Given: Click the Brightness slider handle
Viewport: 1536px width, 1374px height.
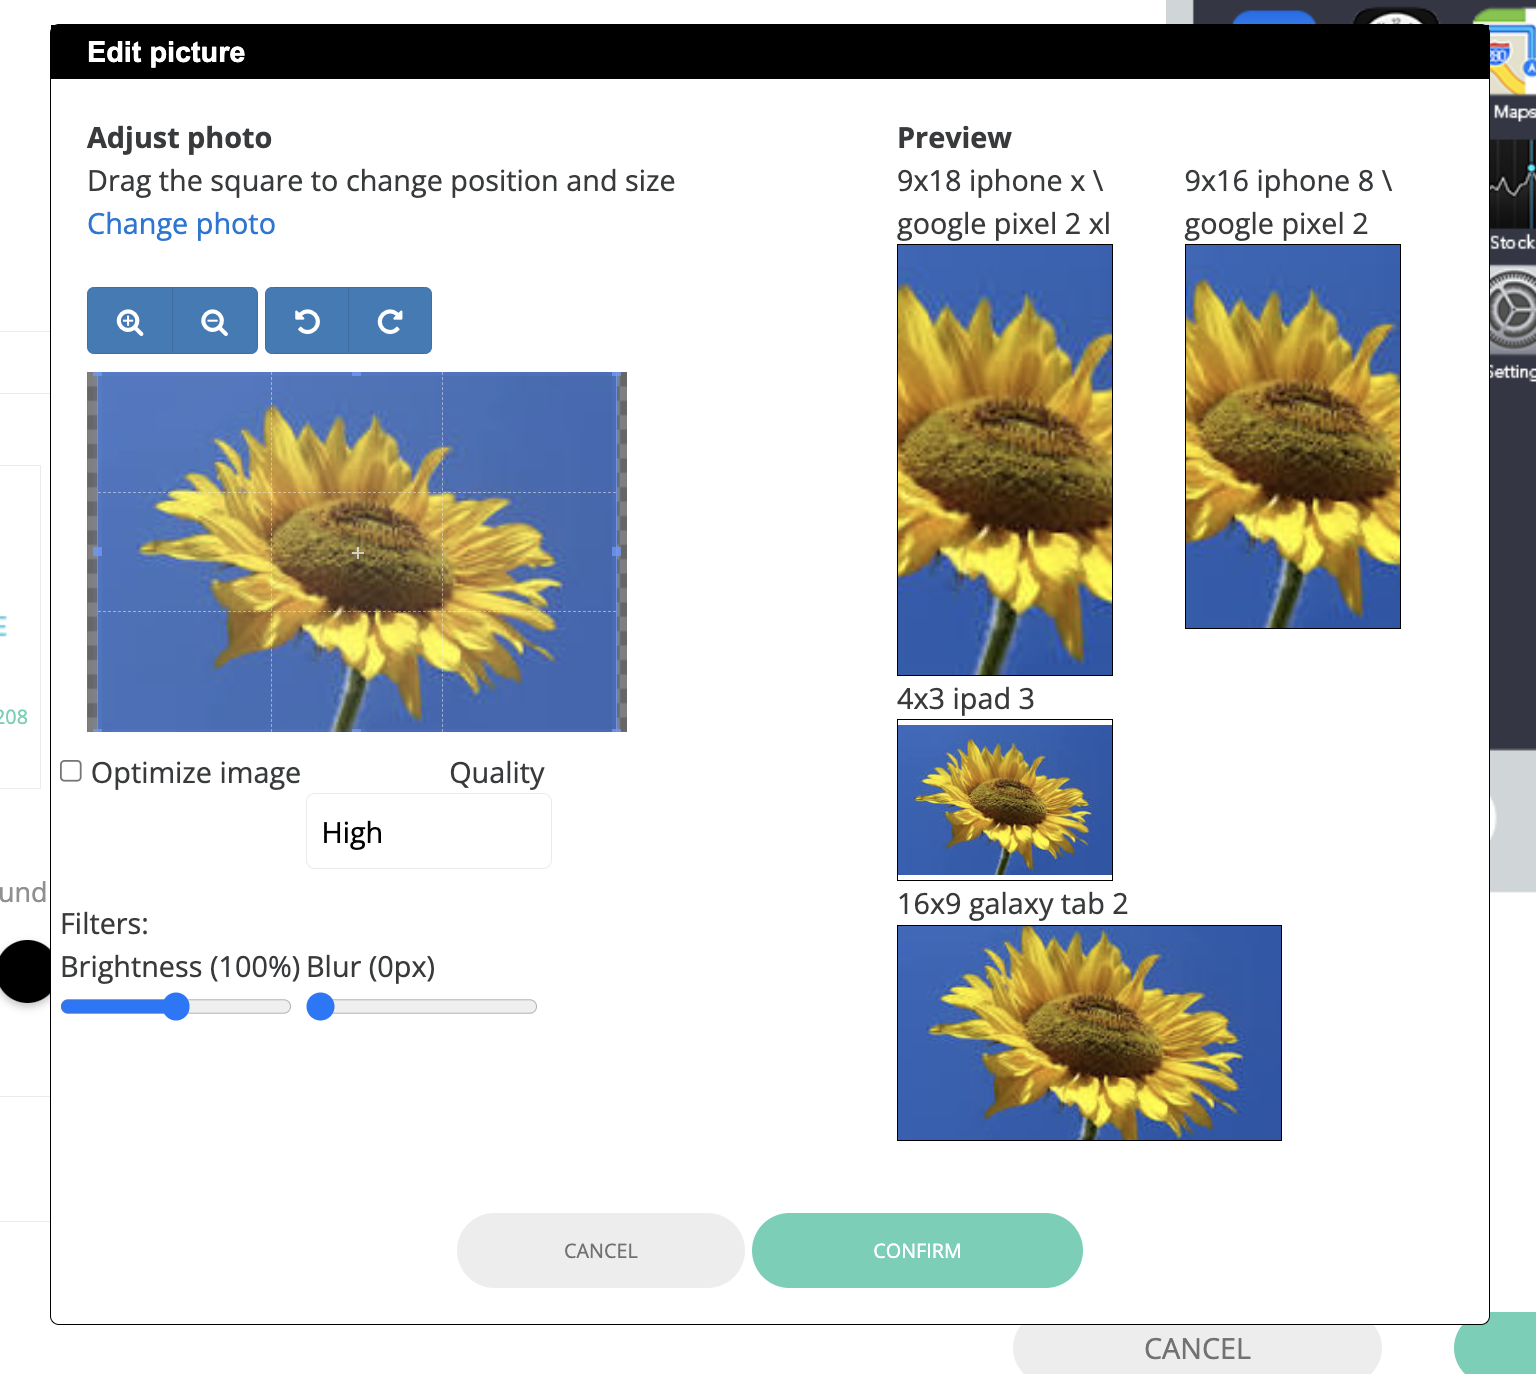Looking at the screenshot, I should [x=176, y=1006].
